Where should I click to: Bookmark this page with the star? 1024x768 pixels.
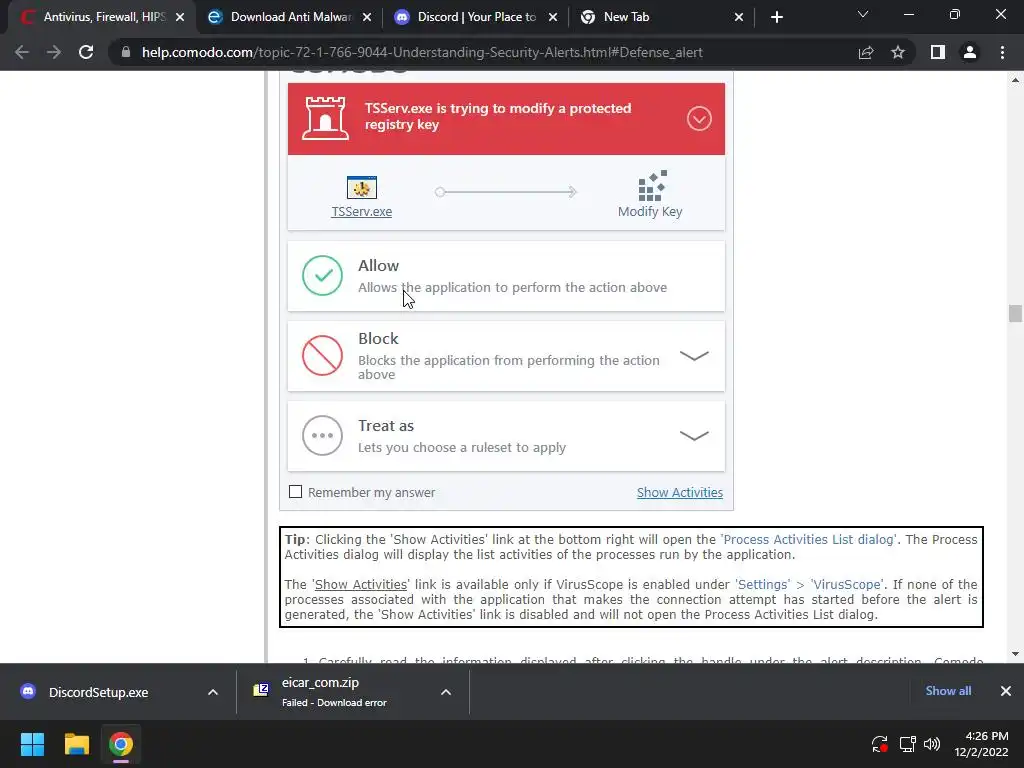898,52
